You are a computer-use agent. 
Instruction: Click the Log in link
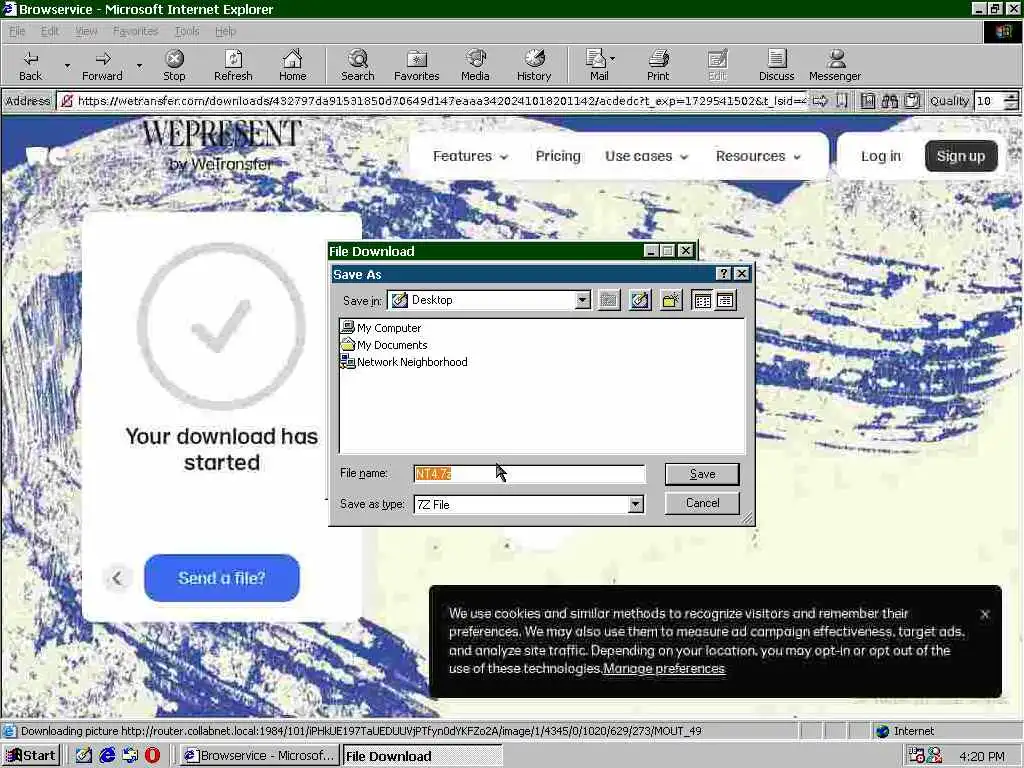click(x=880, y=156)
